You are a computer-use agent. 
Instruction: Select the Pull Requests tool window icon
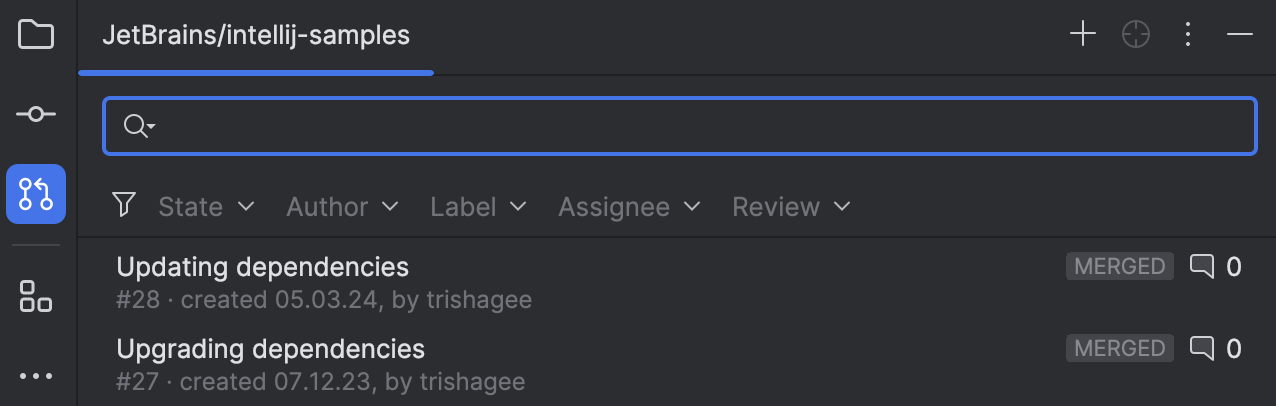coord(36,194)
